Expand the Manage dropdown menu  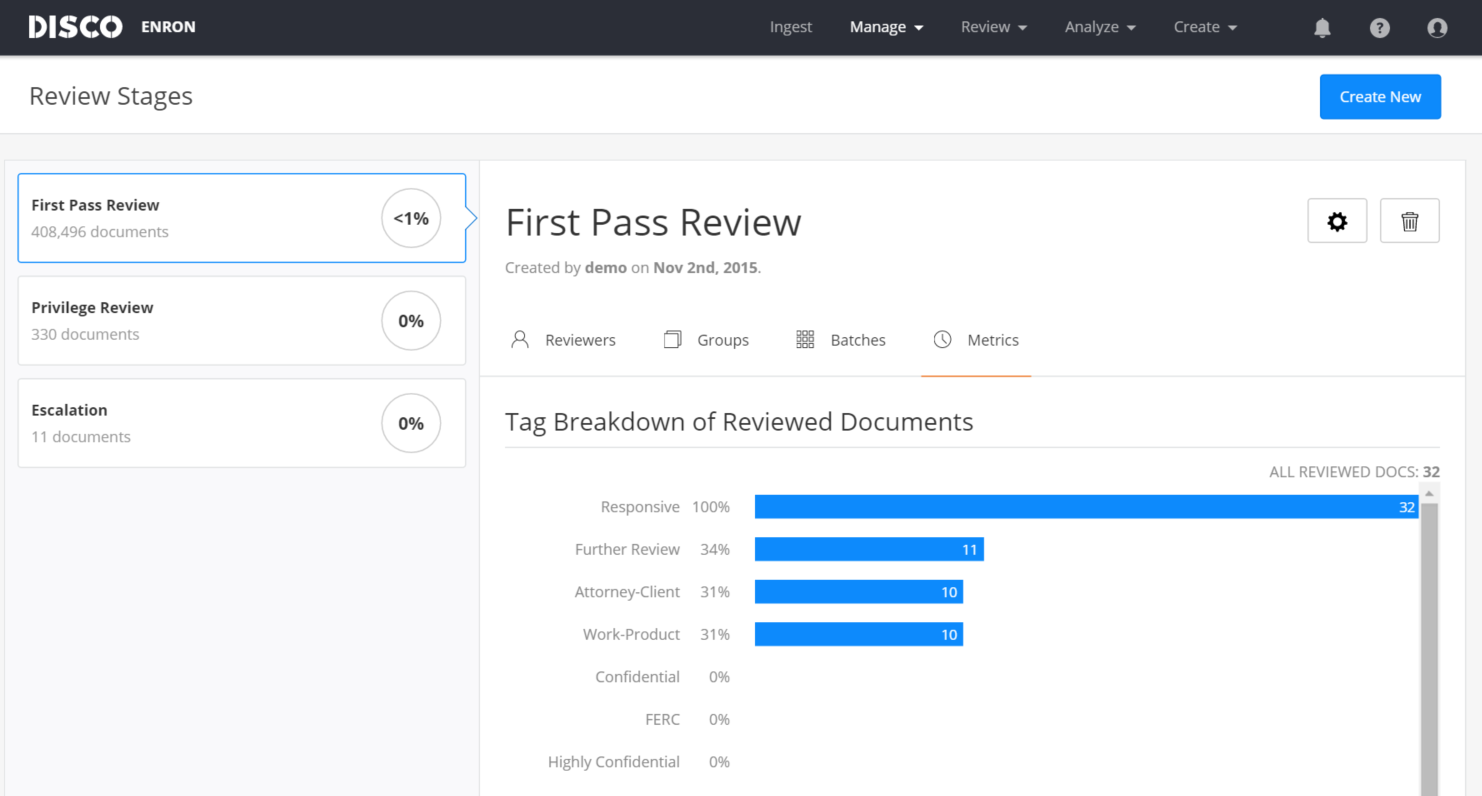[x=886, y=27]
